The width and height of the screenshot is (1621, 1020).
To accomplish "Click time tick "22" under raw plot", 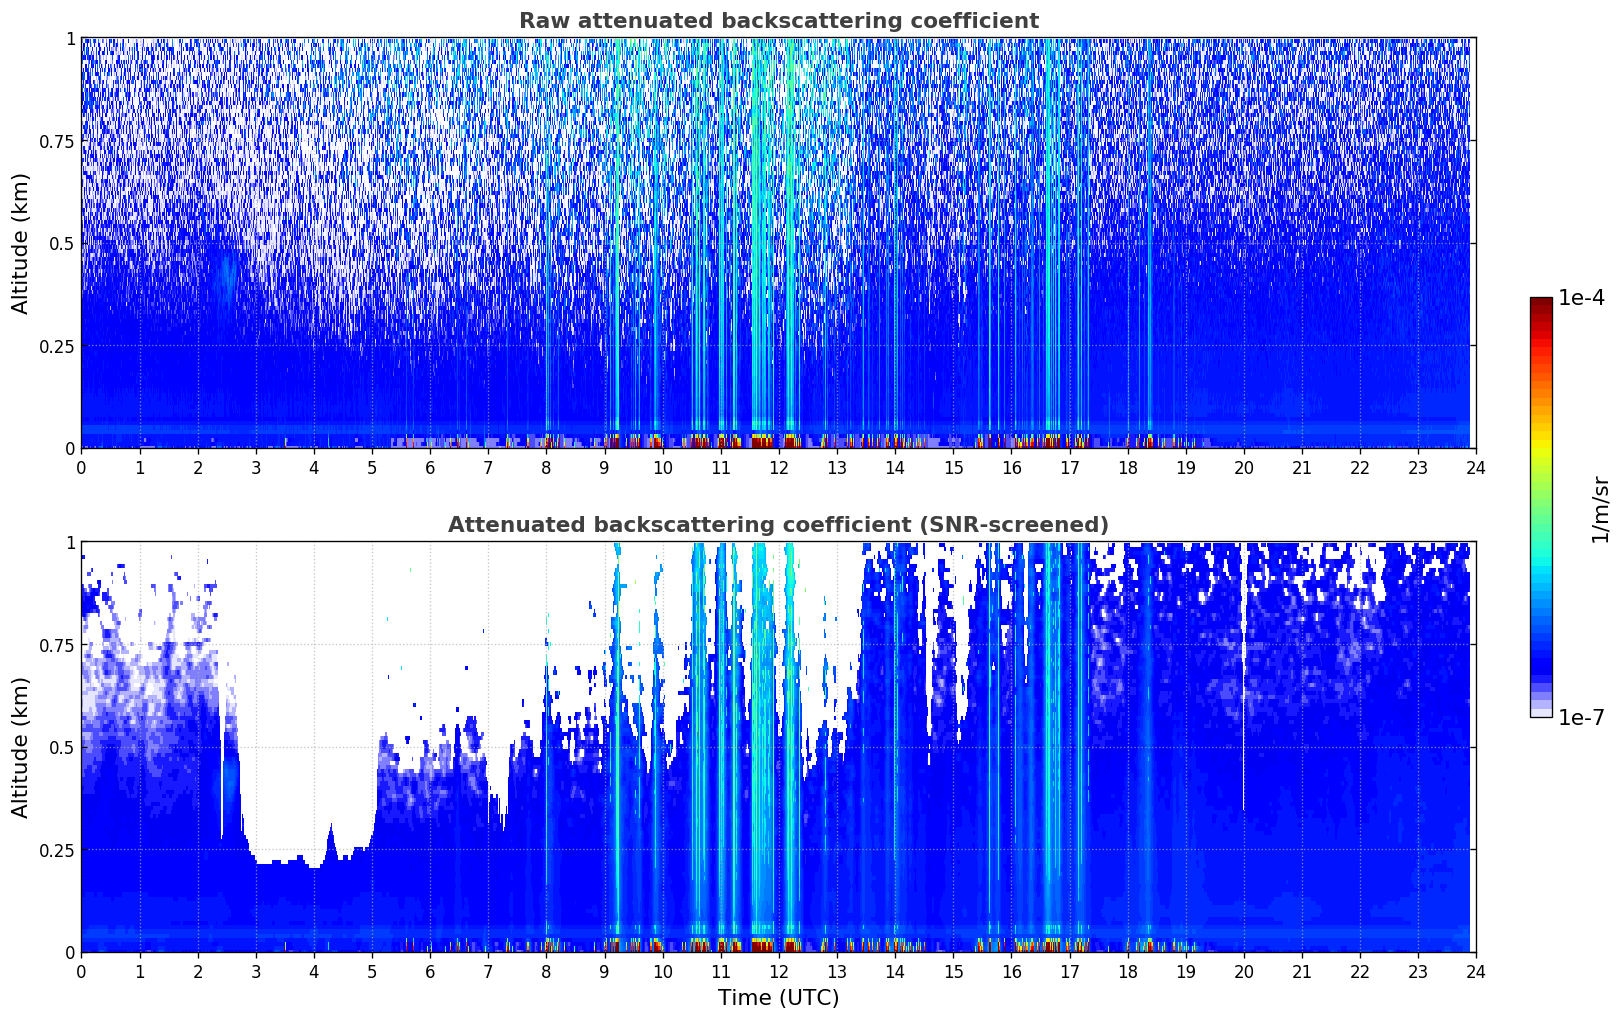I will [1360, 467].
